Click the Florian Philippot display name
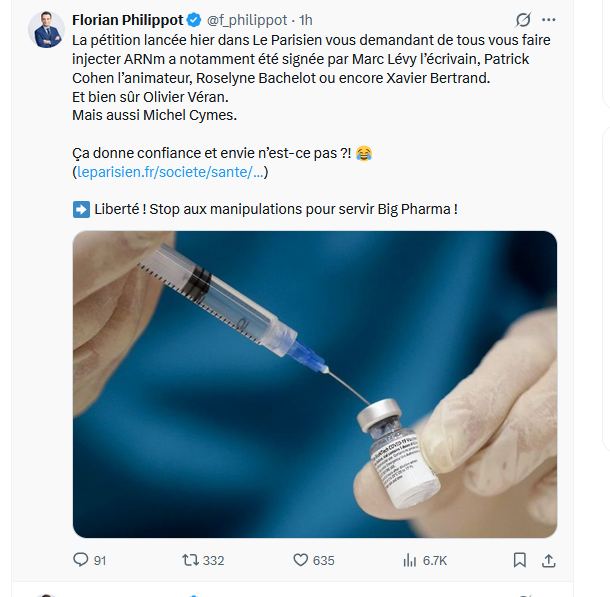 [x=127, y=20]
